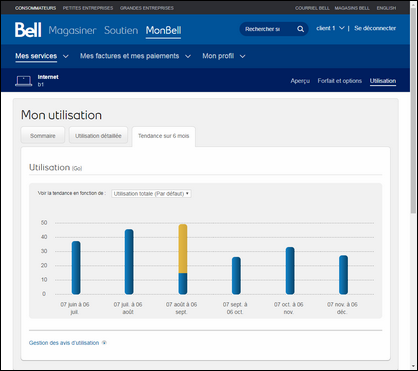The image size is (418, 371).
Task: Switch site language to English
Action: [x=386, y=8]
